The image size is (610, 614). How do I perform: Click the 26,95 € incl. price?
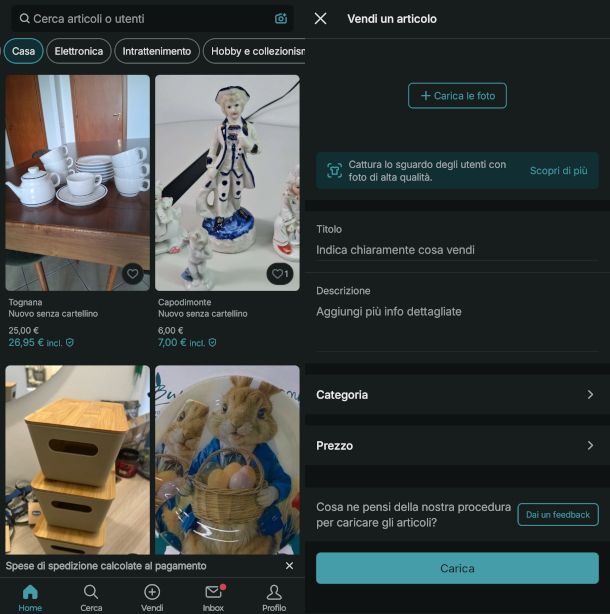point(35,343)
